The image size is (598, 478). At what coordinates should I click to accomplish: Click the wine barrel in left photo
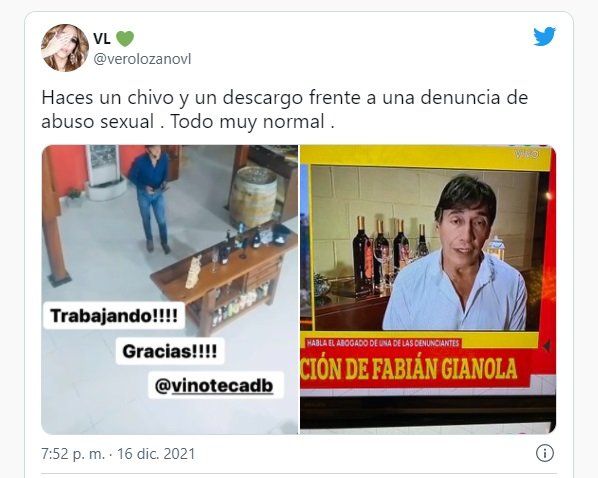pos(254,196)
